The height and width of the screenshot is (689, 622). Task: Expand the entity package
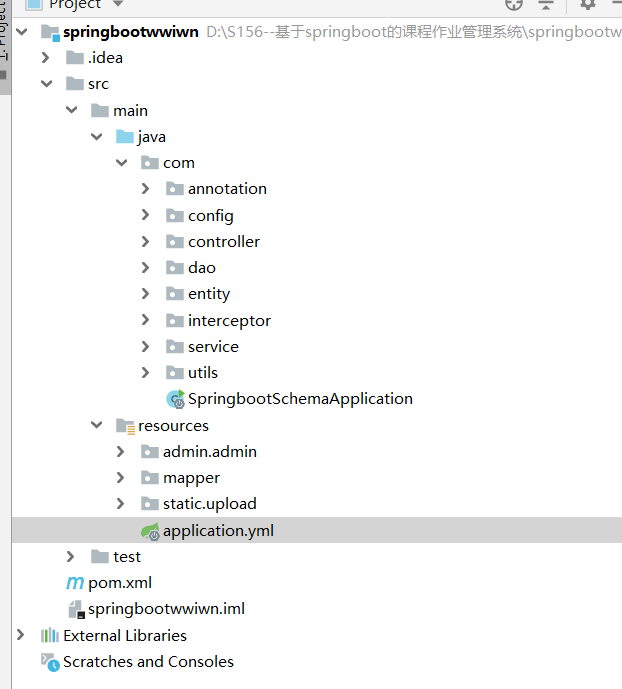(x=145, y=294)
